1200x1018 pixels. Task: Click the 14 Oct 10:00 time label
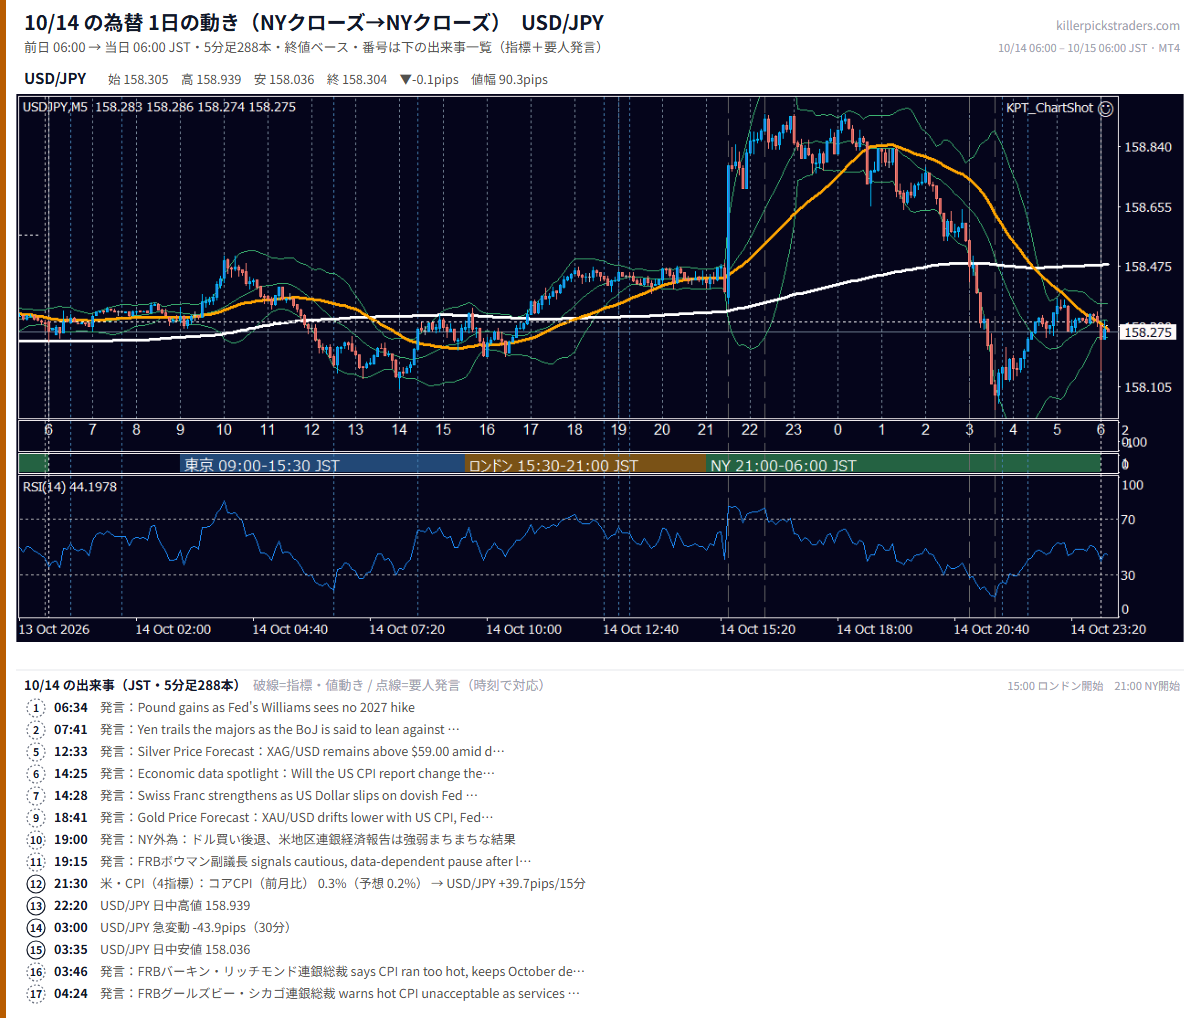point(524,630)
